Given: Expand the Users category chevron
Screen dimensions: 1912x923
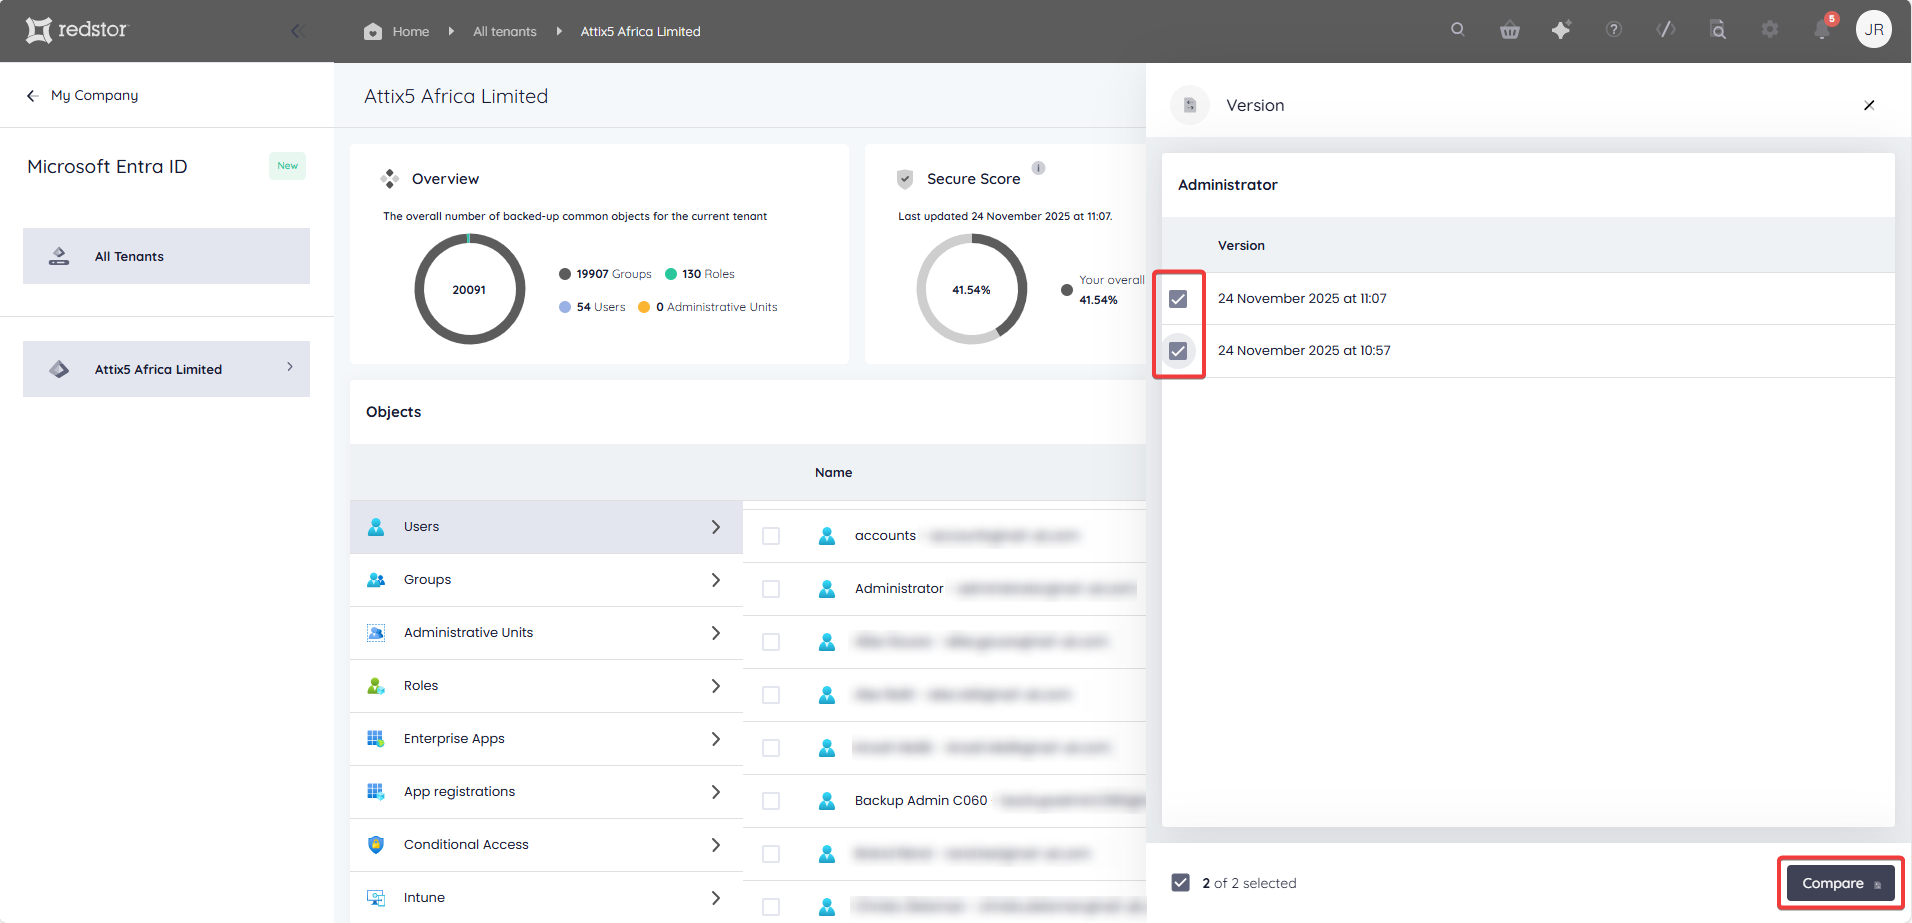Looking at the screenshot, I should 716,527.
